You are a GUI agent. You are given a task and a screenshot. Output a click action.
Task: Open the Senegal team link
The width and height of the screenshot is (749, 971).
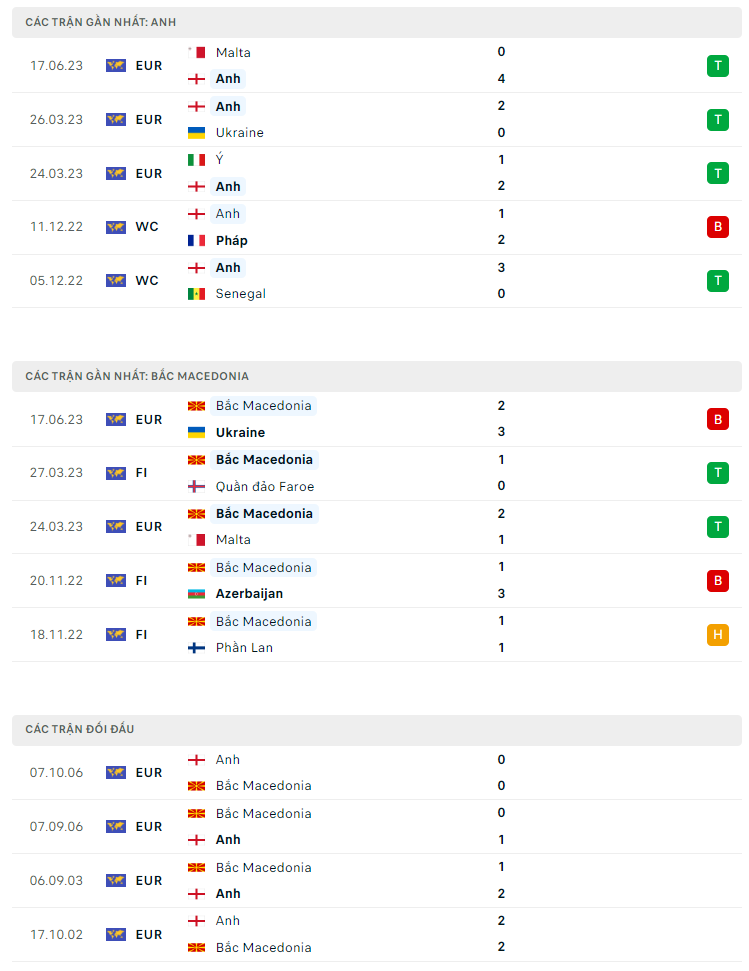coord(240,294)
